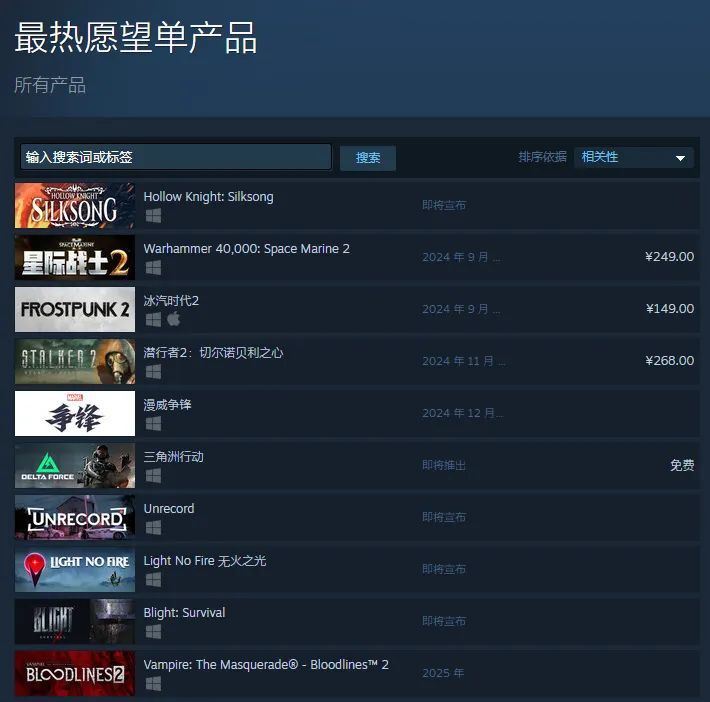The image size is (710, 702).
Task: Click Windows icon under 漫威争锋
Action: click(x=153, y=424)
